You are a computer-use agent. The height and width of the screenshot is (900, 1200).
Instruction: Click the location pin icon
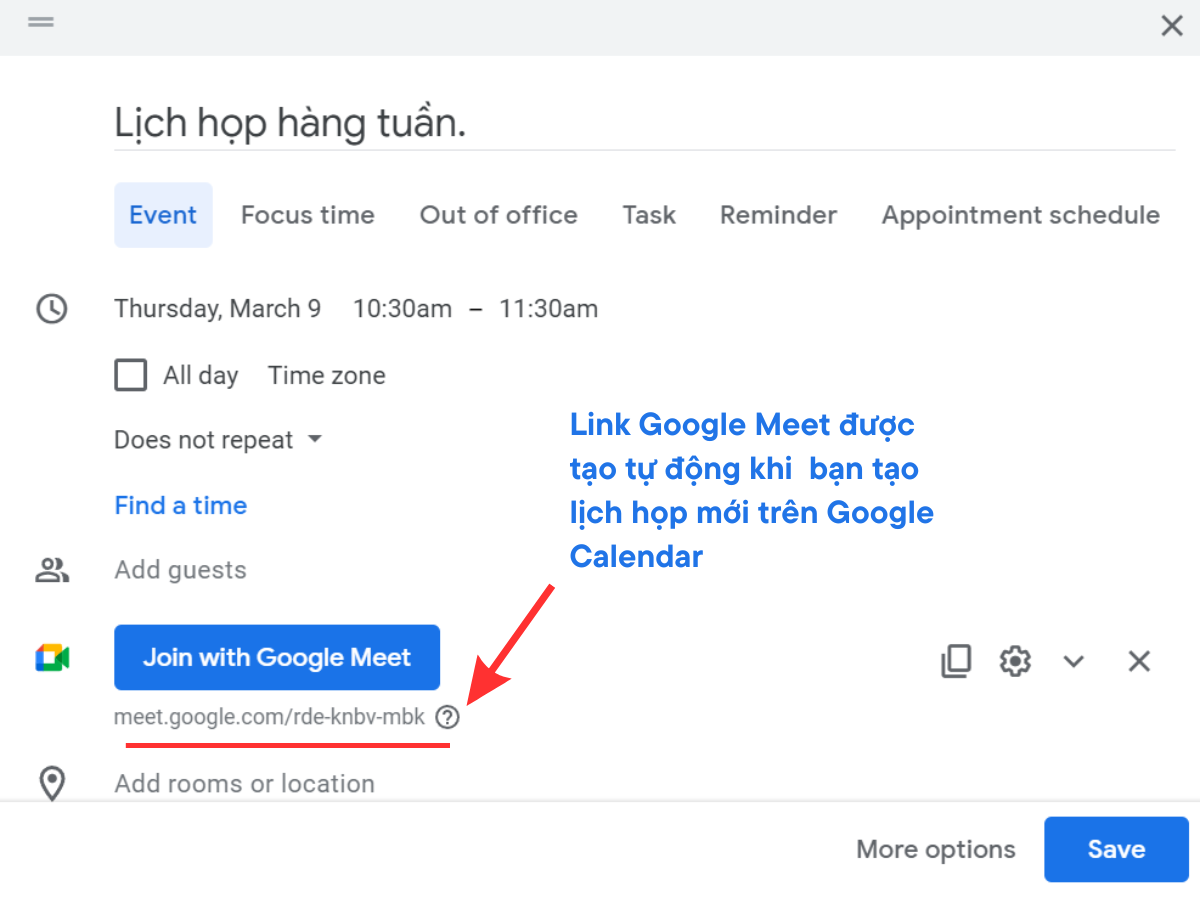pos(52,783)
